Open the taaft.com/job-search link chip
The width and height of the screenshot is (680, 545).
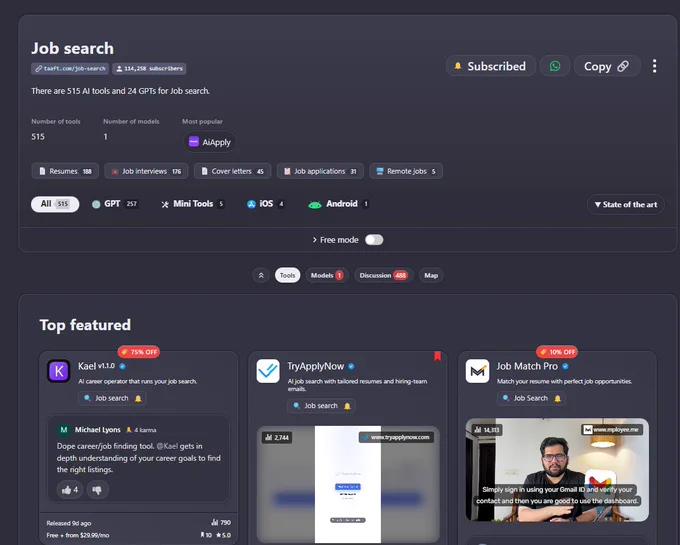tap(70, 69)
